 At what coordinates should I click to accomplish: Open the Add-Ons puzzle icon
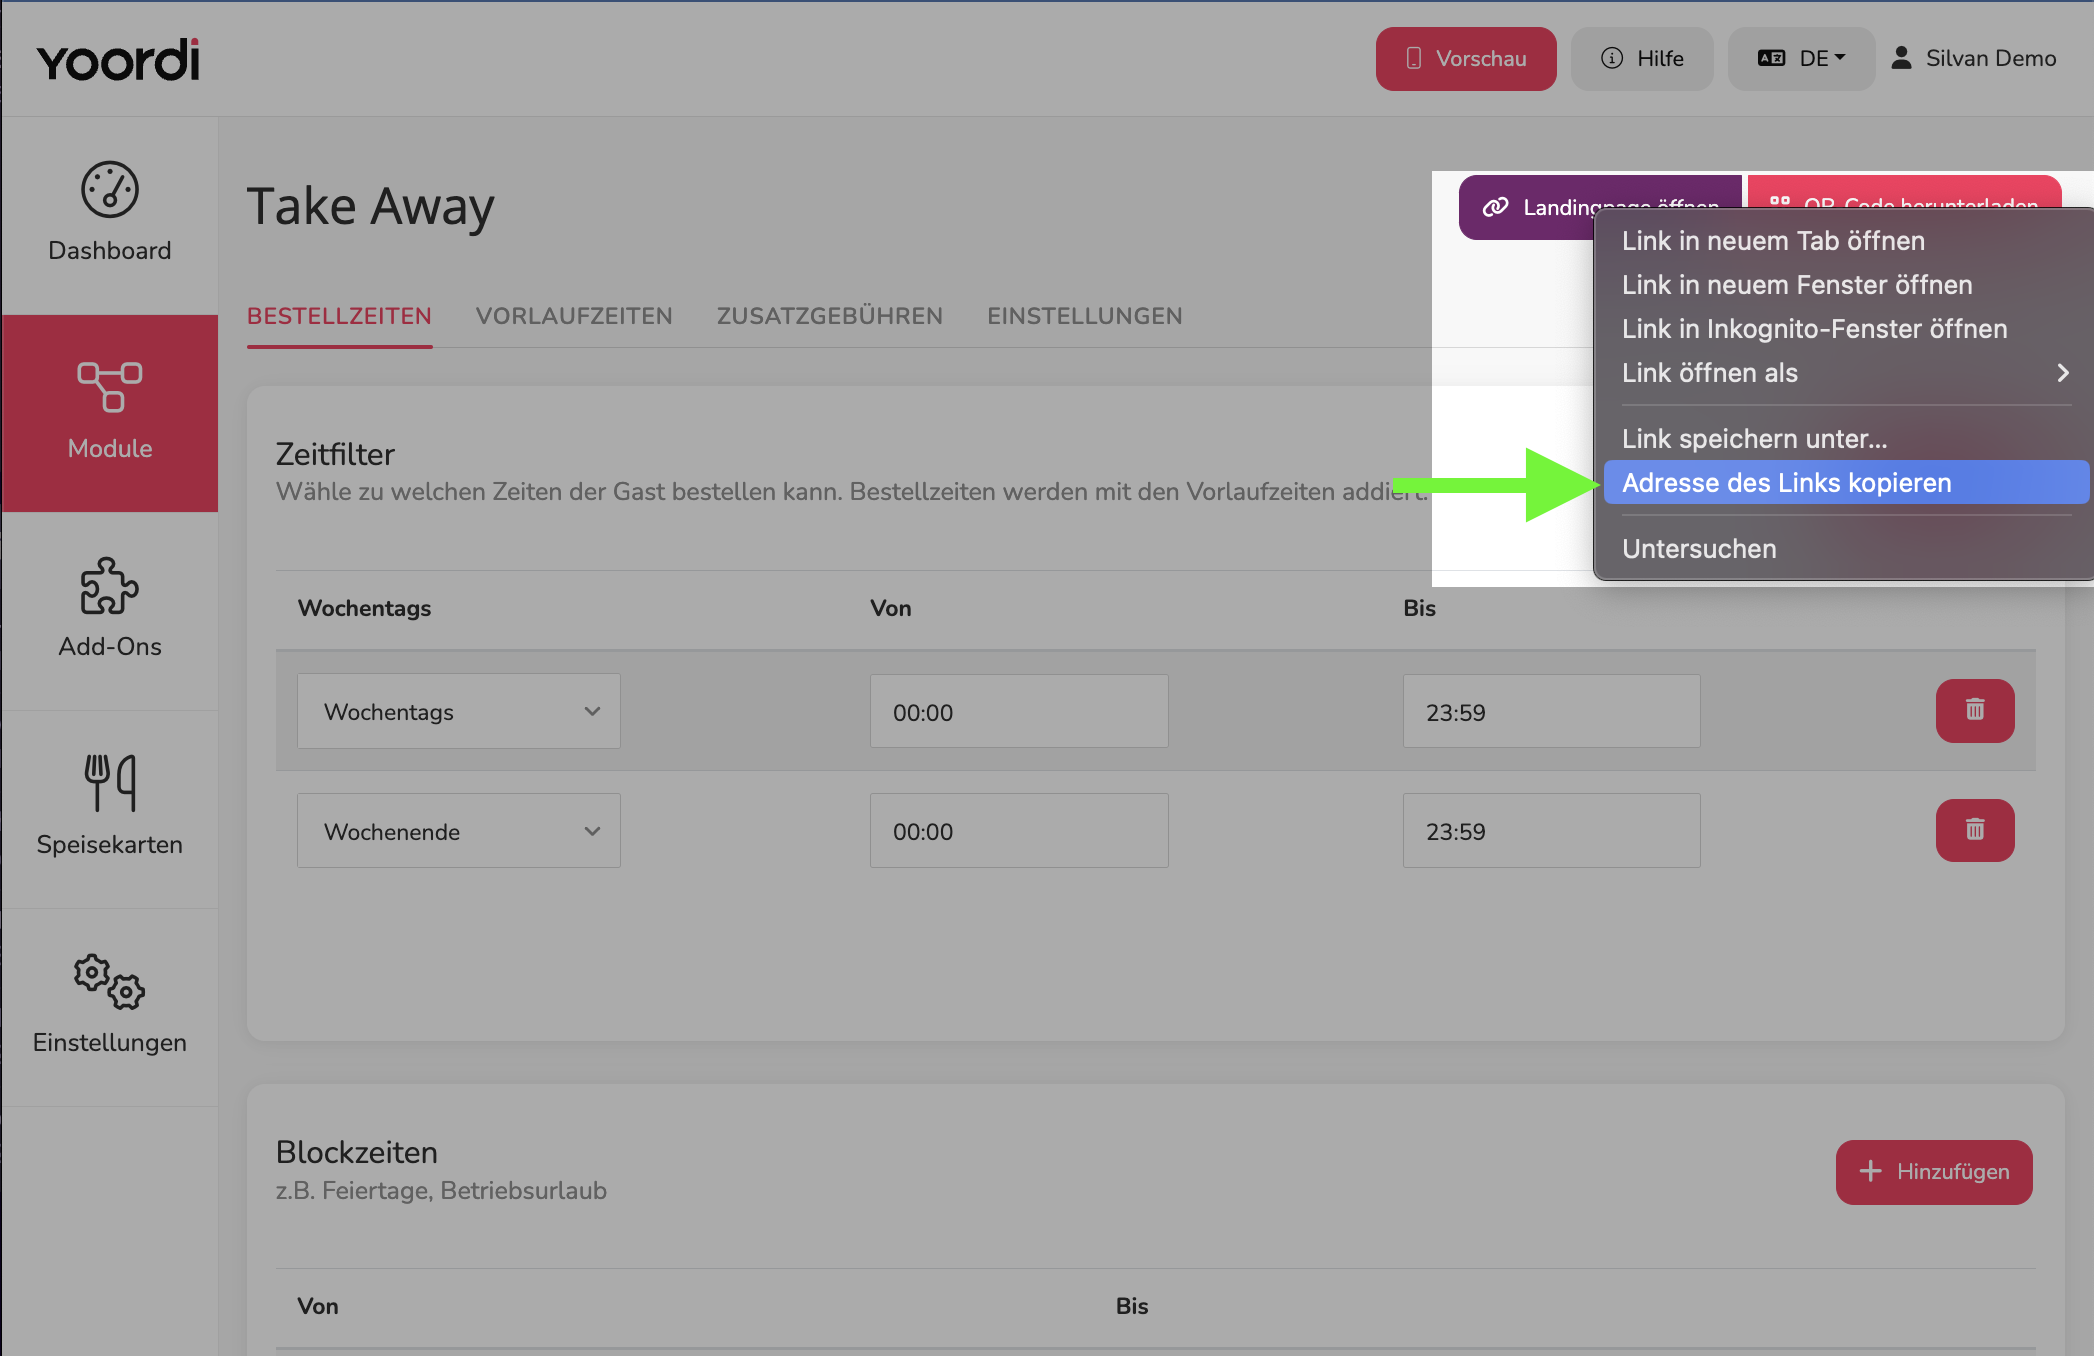[x=110, y=586]
